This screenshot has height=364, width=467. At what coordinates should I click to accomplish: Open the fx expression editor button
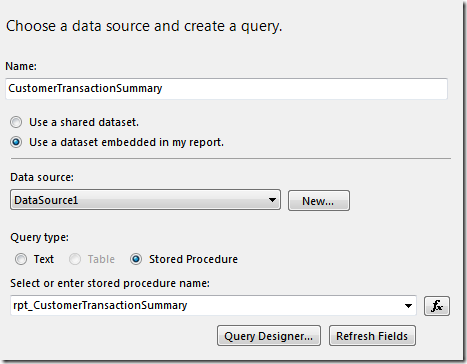(437, 306)
